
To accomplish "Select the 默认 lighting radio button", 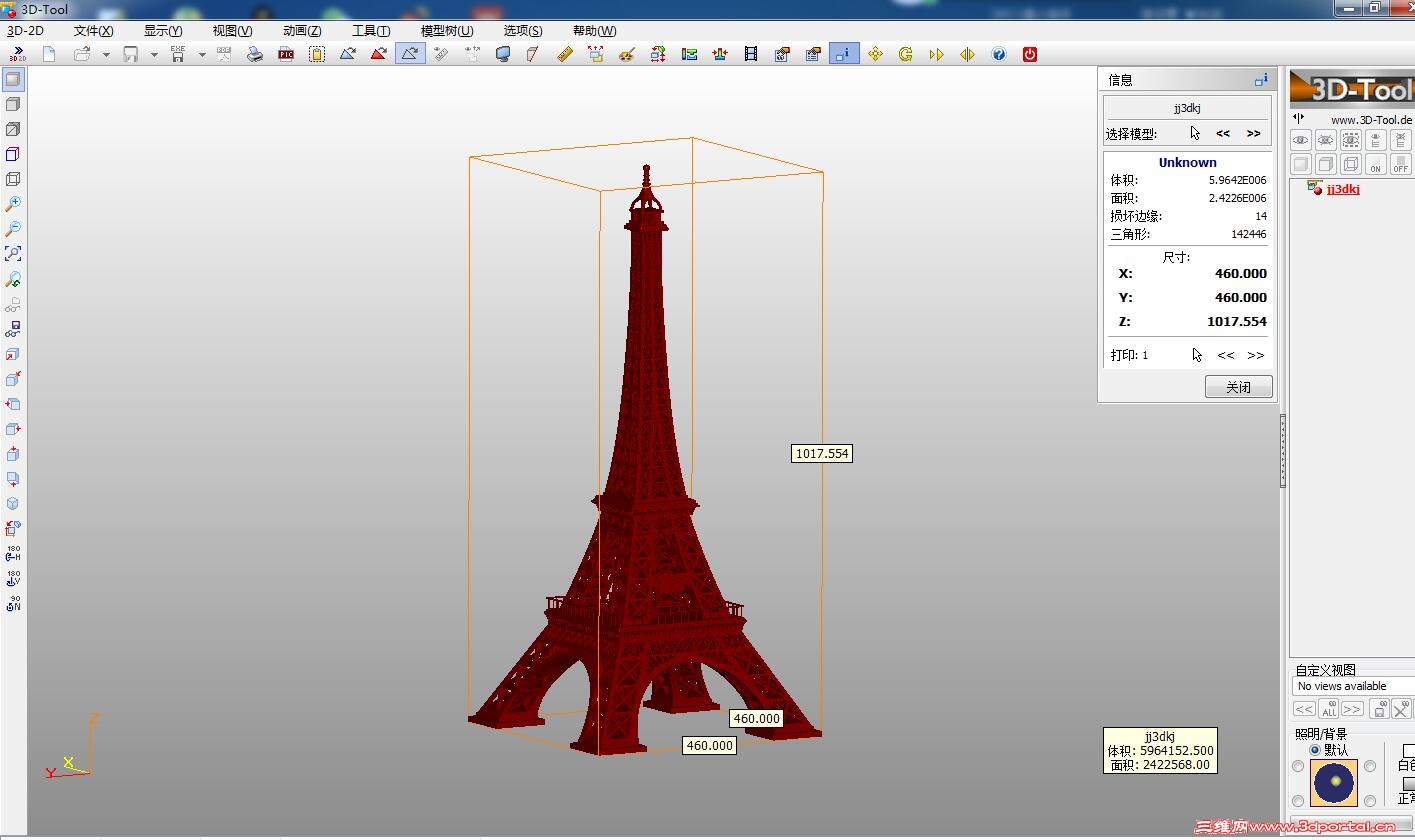I will (1315, 750).
